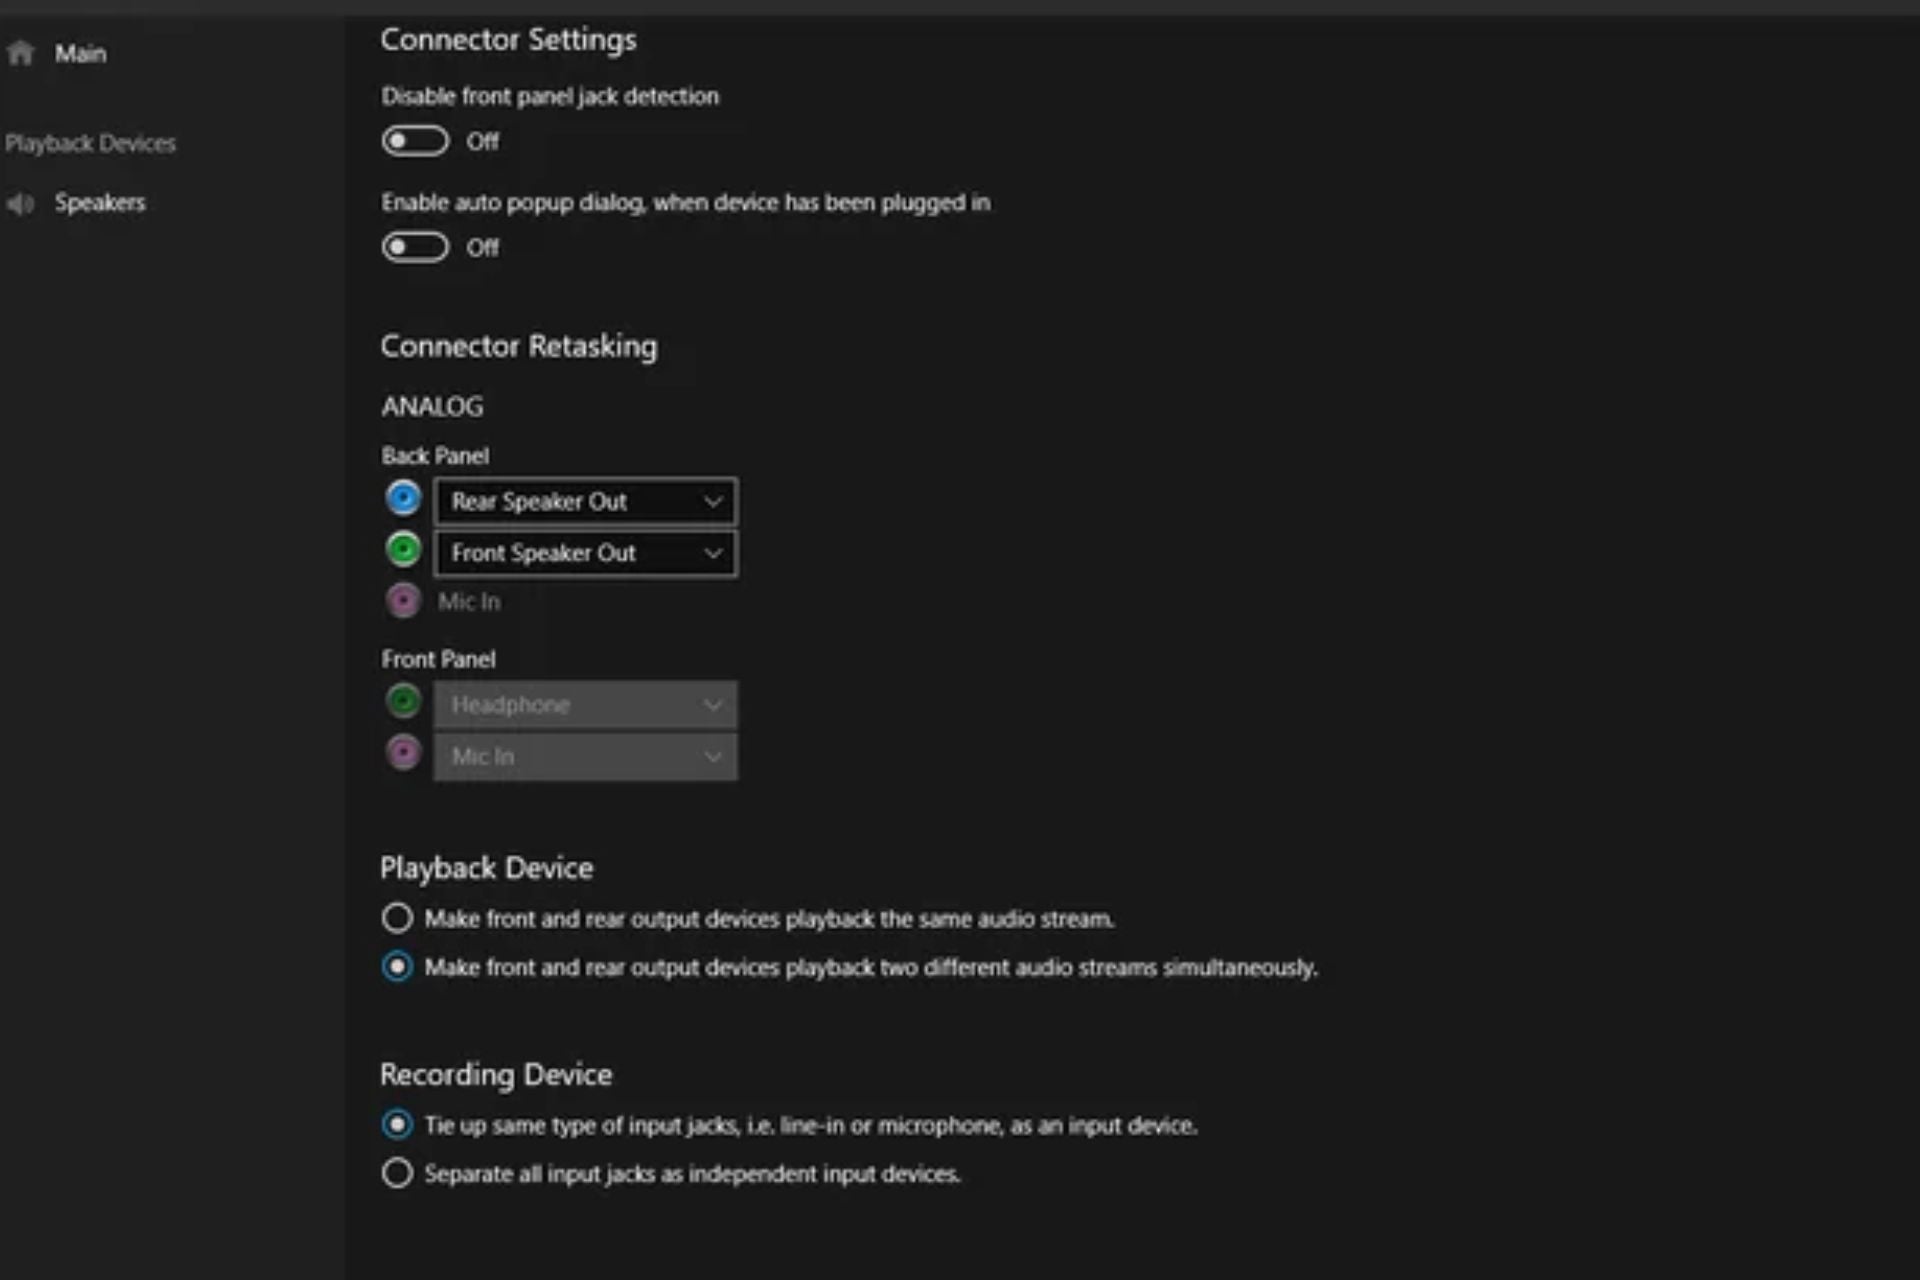The image size is (1920, 1280).
Task: Click the pink front panel mic jack icon
Action: [x=403, y=753]
